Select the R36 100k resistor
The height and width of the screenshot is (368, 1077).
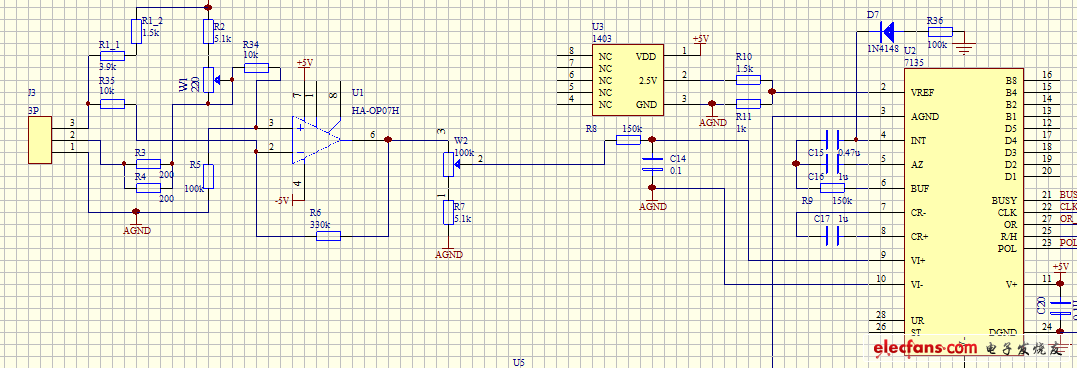[940, 31]
